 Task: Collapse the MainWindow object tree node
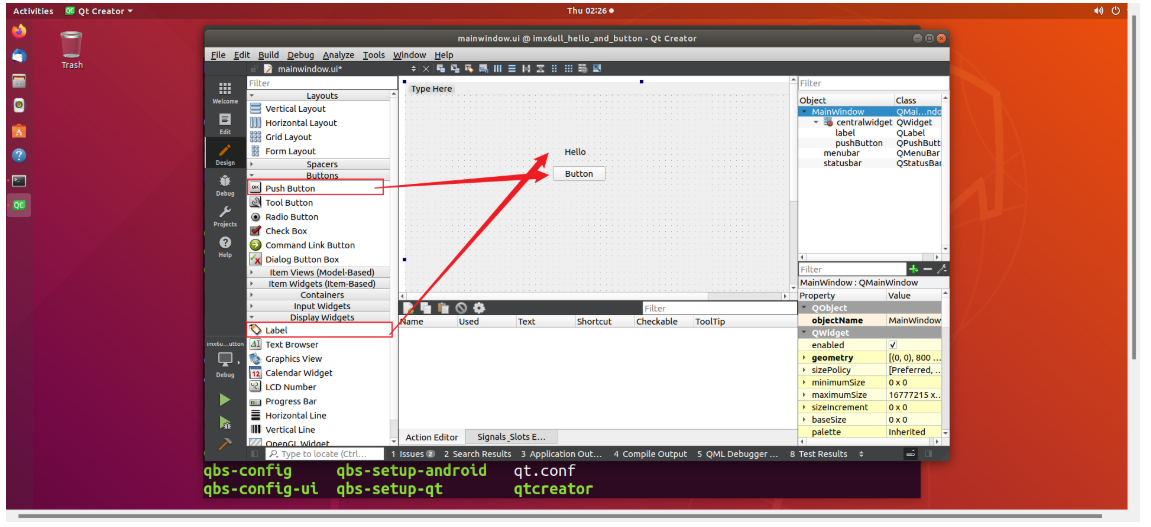coord(804,112)
